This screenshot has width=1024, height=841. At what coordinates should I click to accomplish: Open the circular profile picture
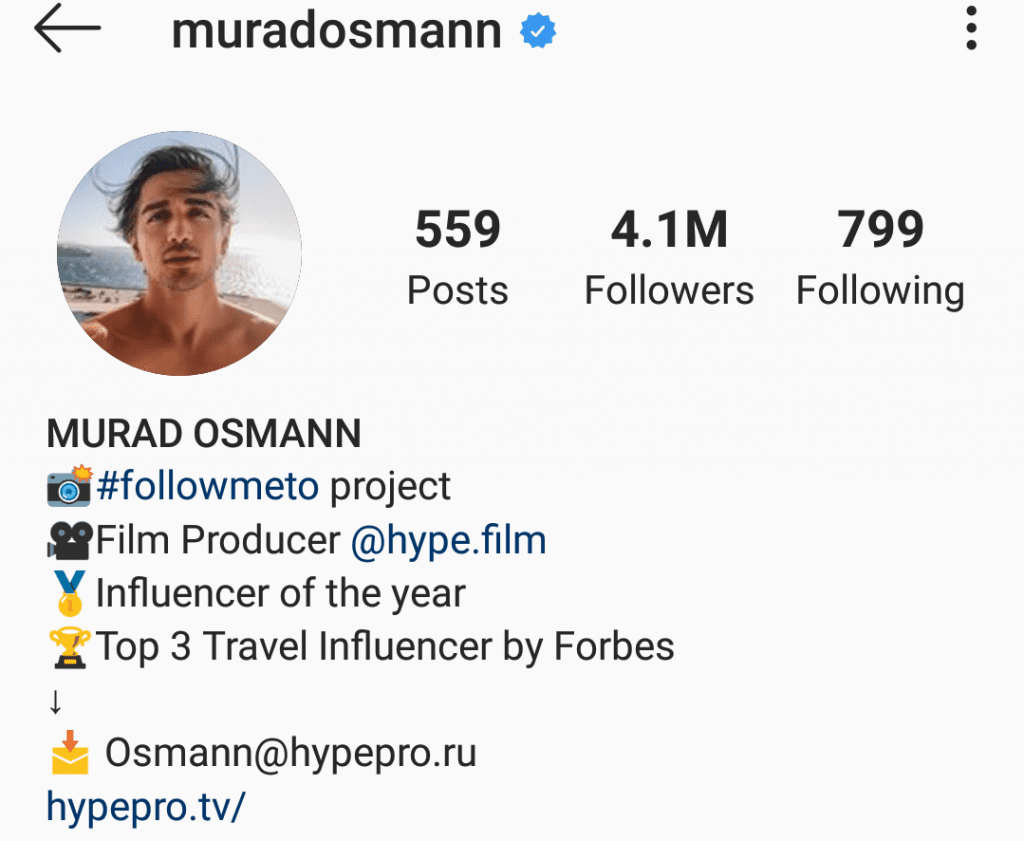[180, 253]
